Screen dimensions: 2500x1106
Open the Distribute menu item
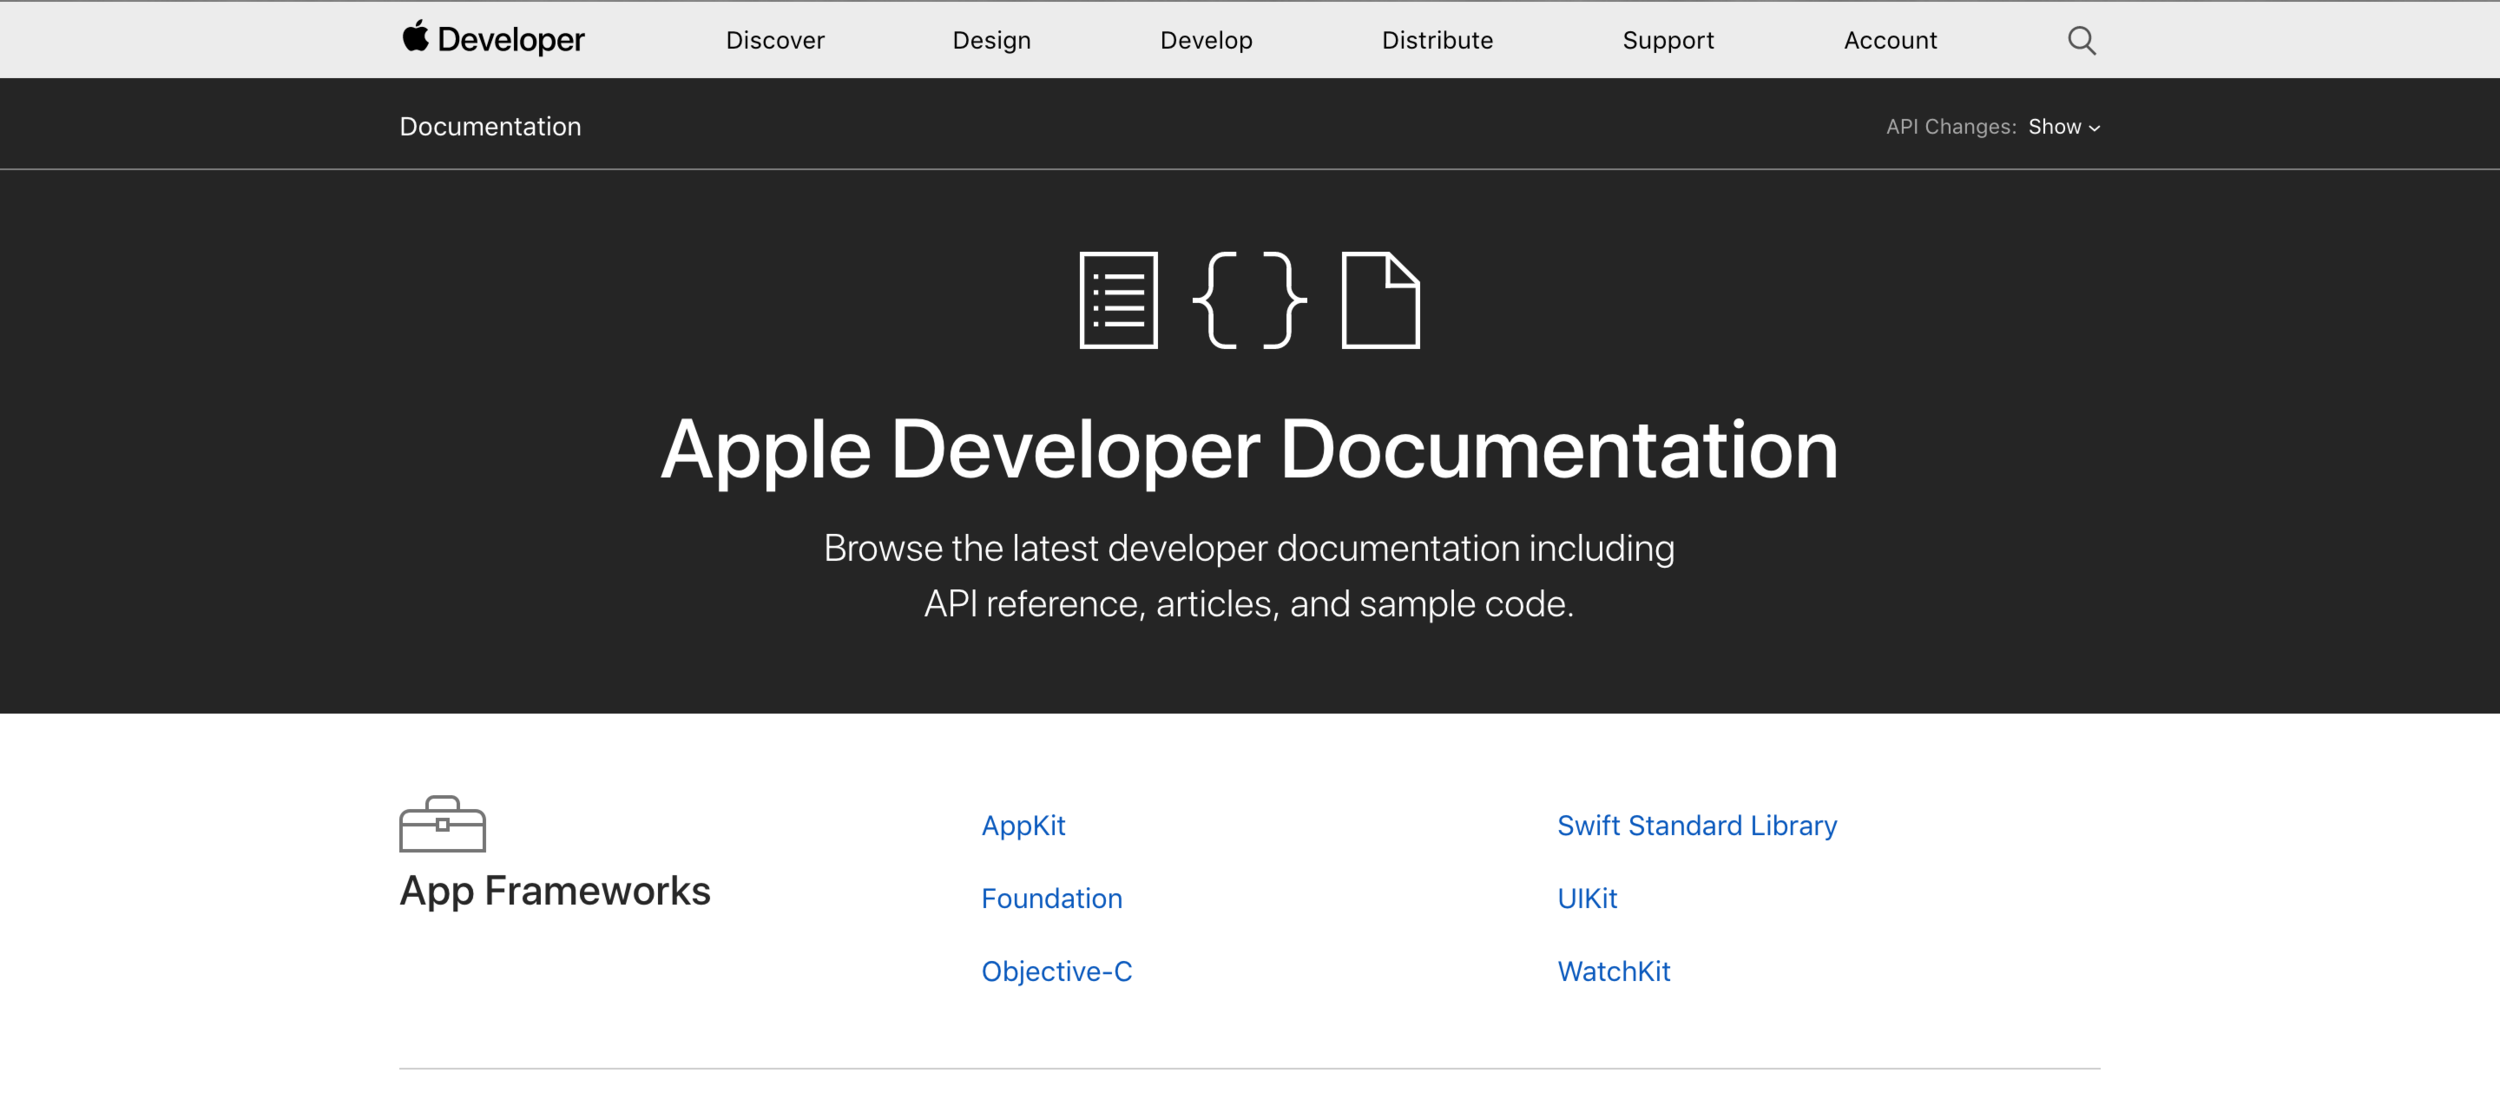click(x=1437, y=40)
